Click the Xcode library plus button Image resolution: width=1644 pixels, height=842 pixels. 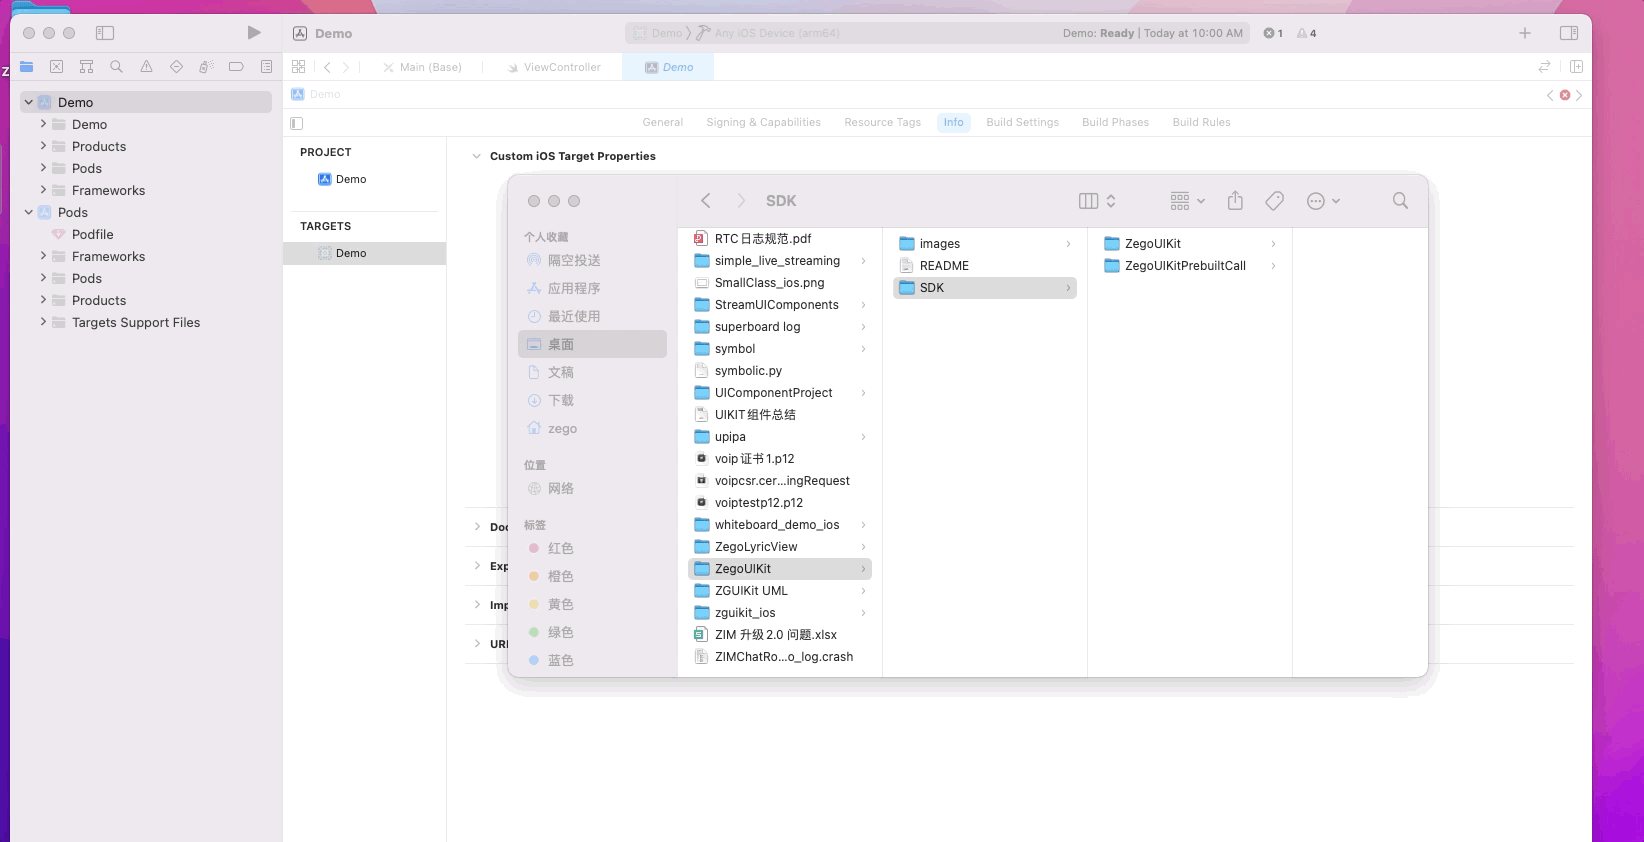1525,33
